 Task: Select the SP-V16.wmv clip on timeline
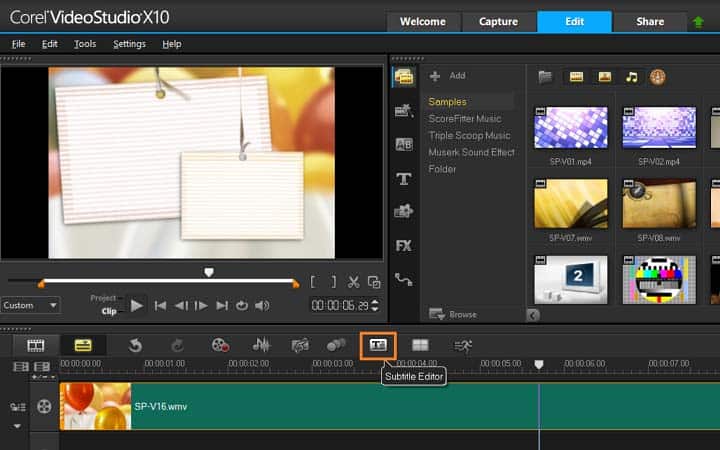coord(390,406)
